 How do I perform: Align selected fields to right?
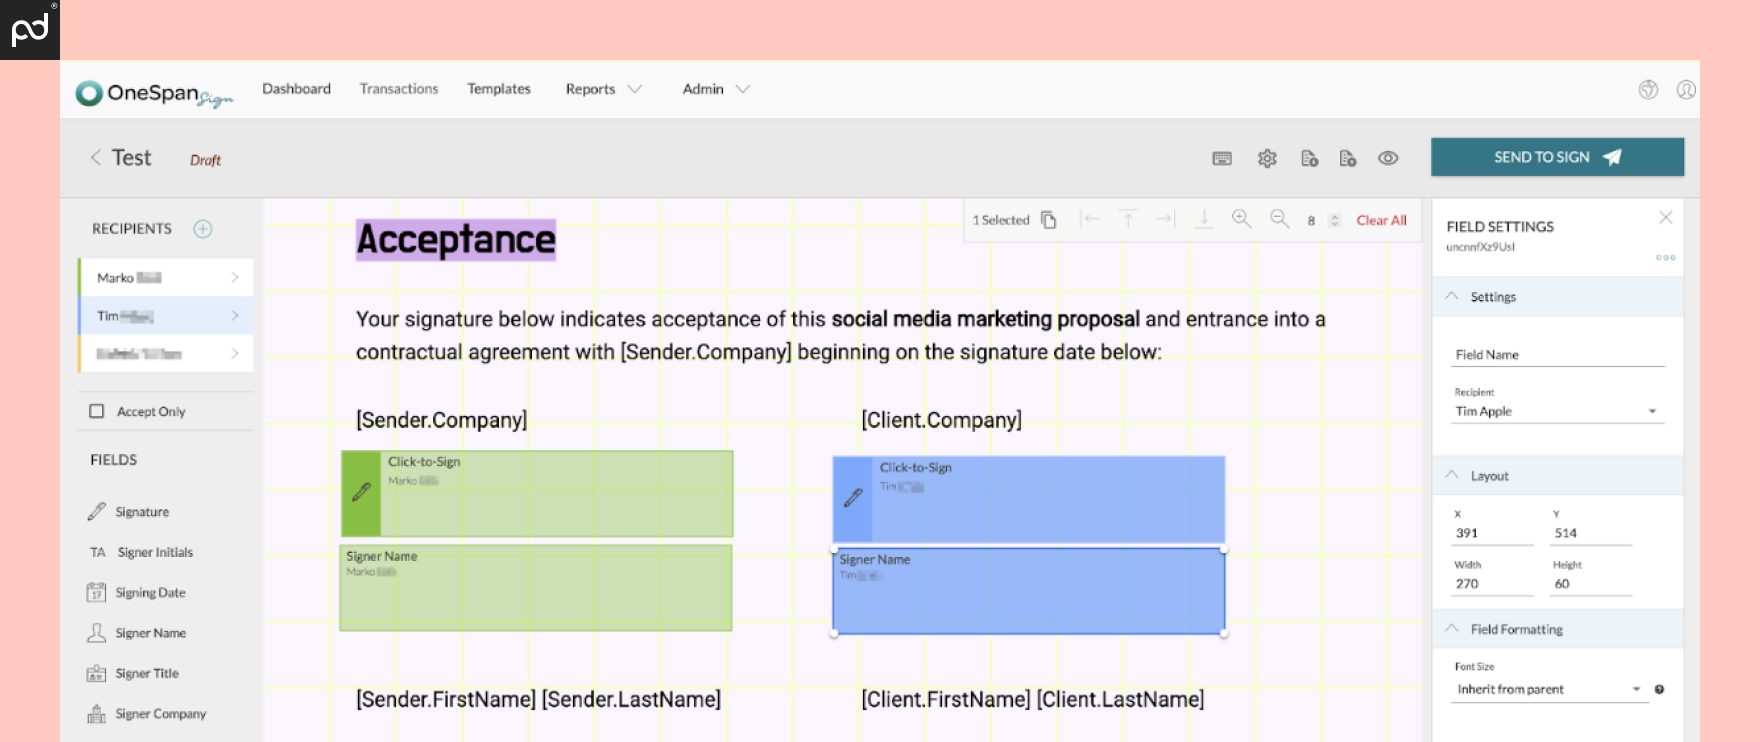pos(1166,219)
